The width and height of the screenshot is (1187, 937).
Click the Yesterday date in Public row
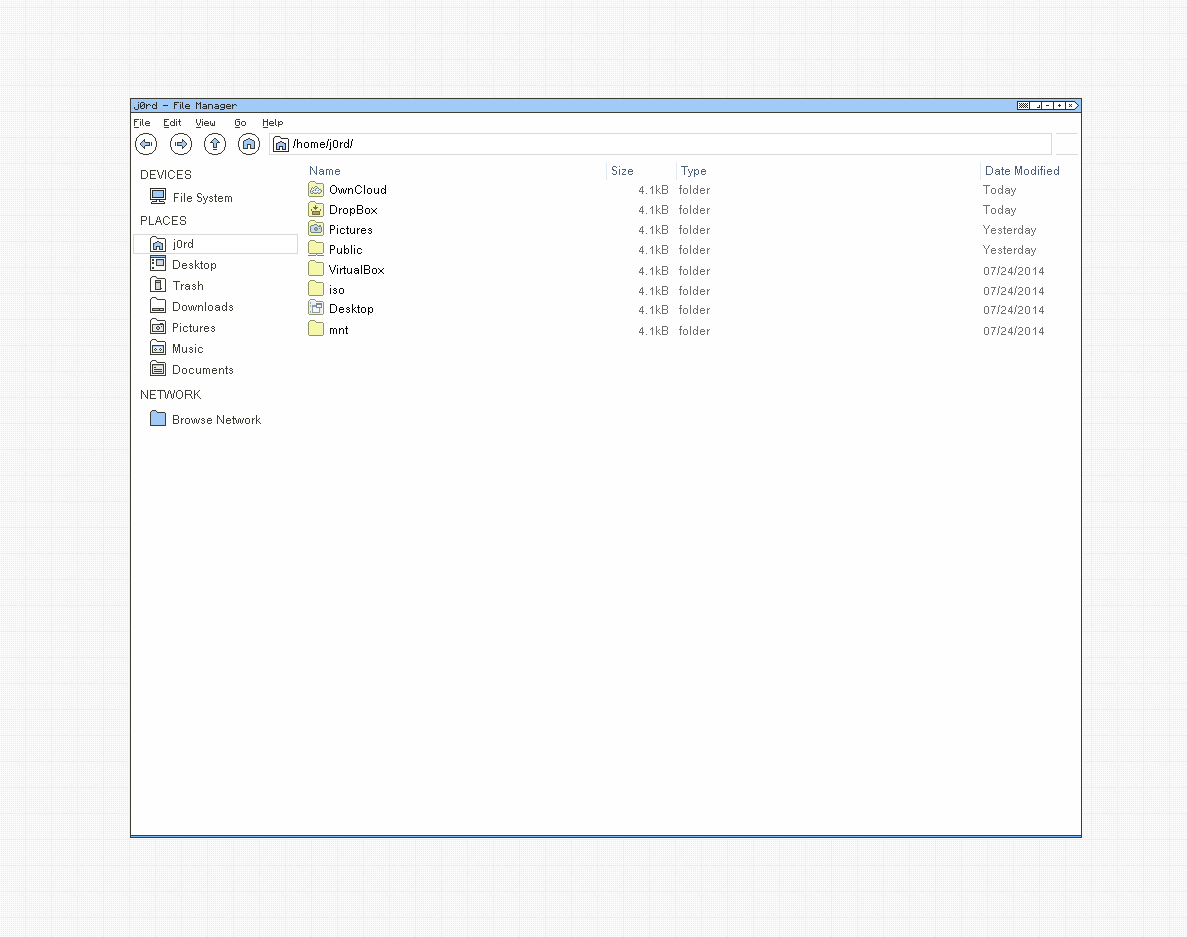click(1009, 250)
